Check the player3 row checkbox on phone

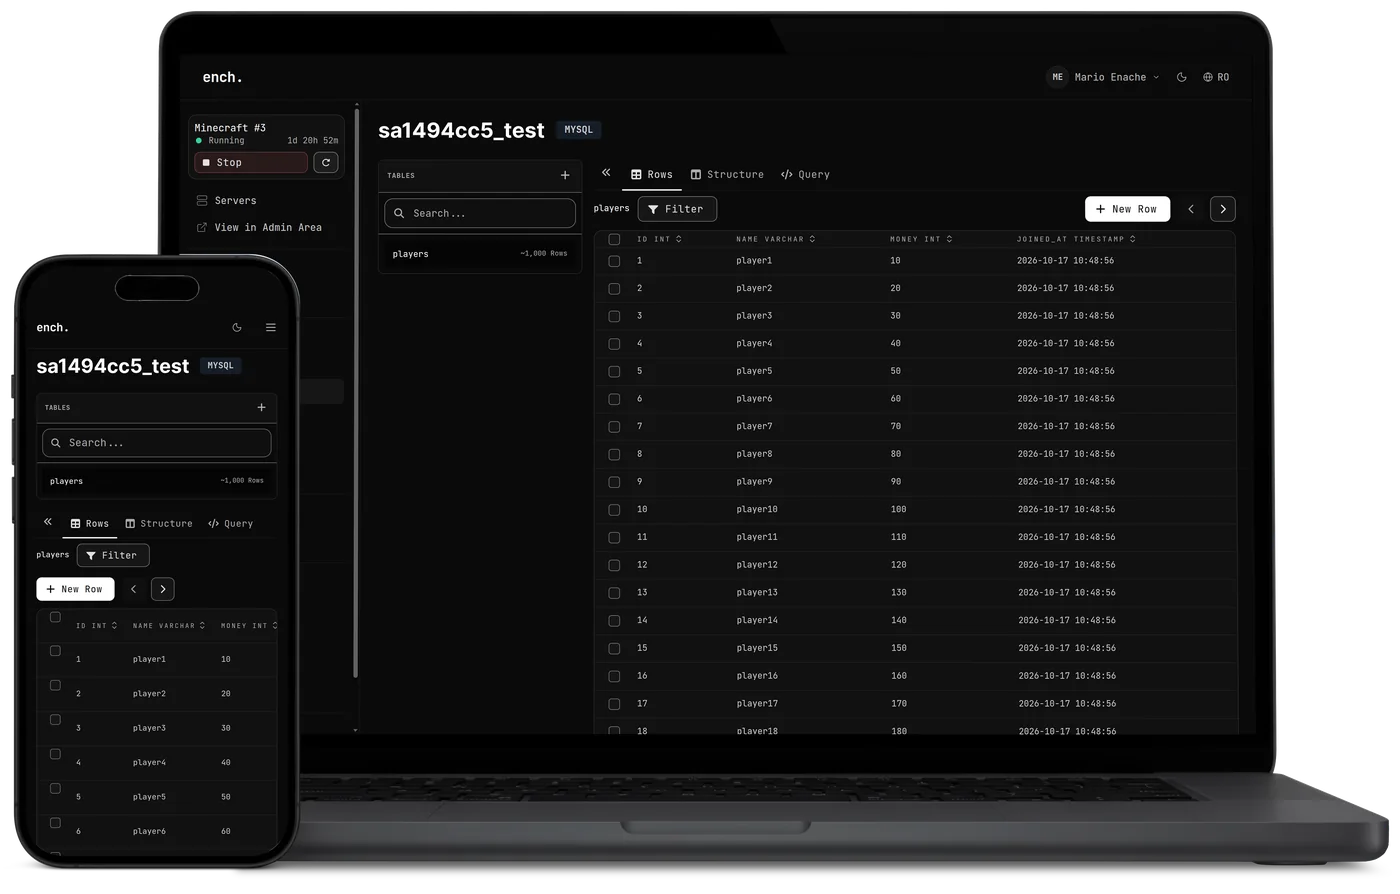coord(55,720)
